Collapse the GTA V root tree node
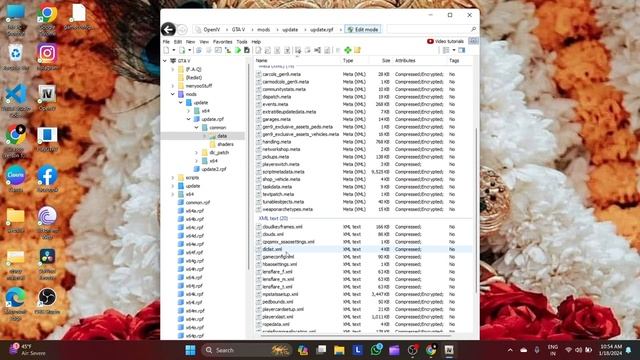Viewport: 640px width, 360px height. coord(165,61)
